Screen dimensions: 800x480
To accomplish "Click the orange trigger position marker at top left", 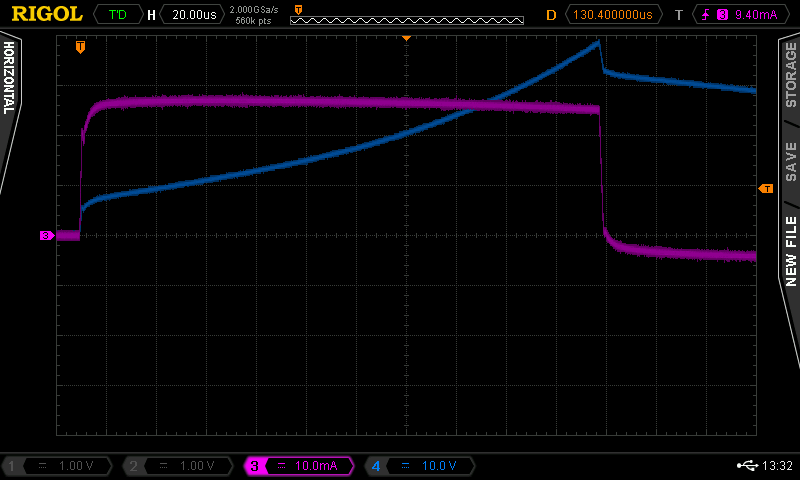I will coord(80,46).
